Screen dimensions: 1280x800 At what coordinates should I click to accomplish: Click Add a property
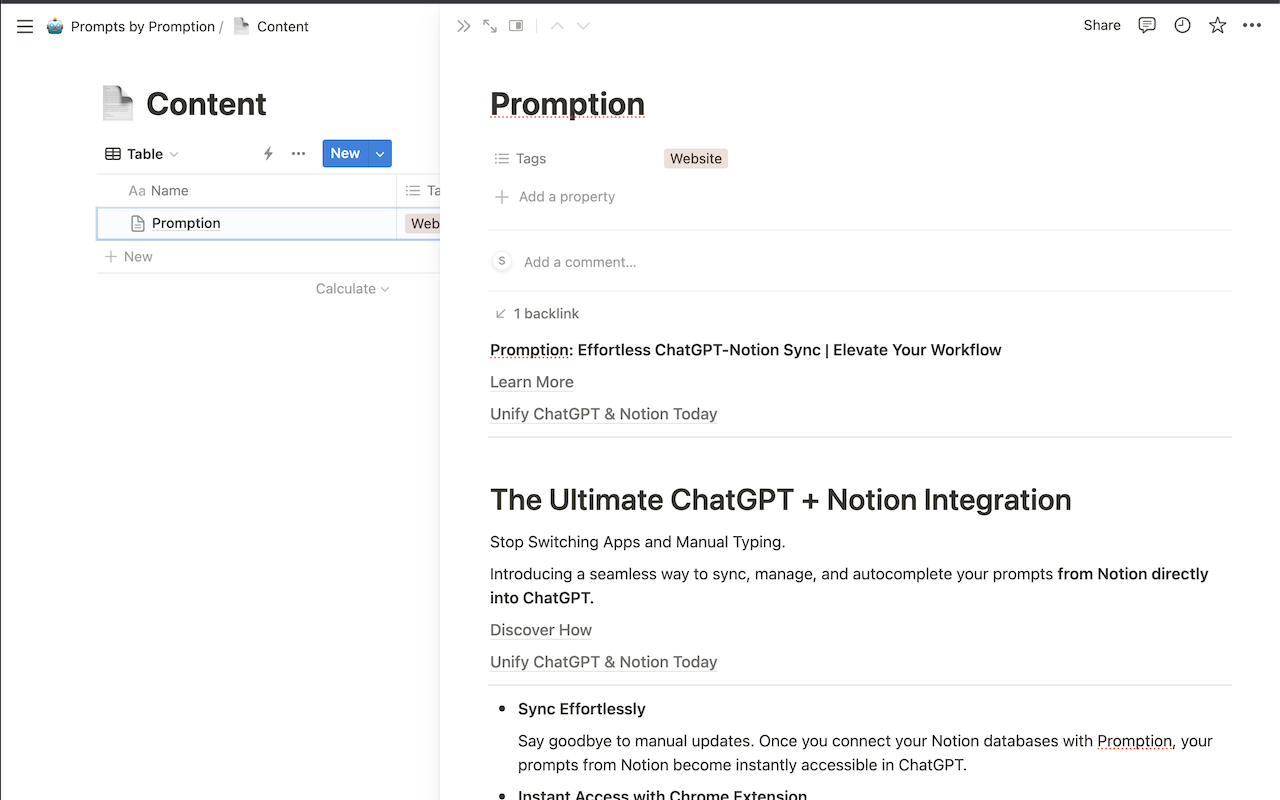[x=555, y=197]
